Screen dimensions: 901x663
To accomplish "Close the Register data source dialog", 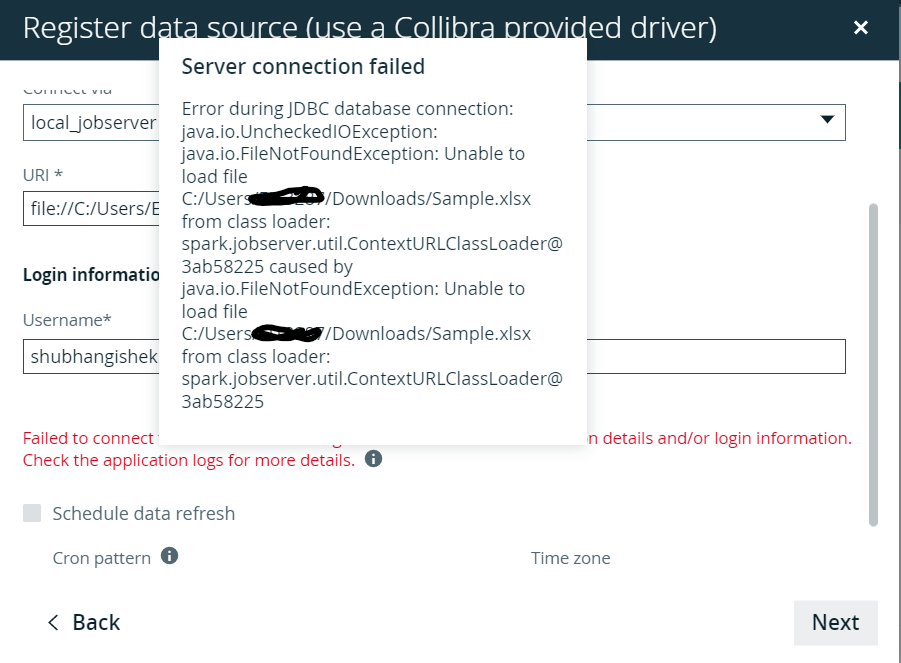I will point(860,28).
